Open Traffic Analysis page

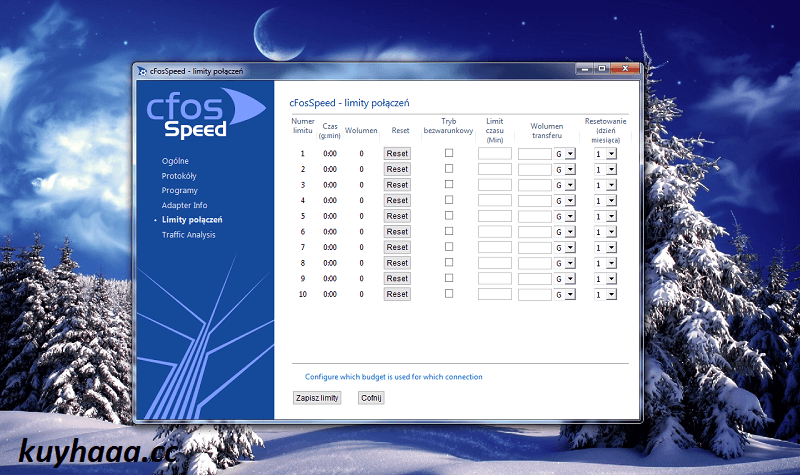point(188,235)
